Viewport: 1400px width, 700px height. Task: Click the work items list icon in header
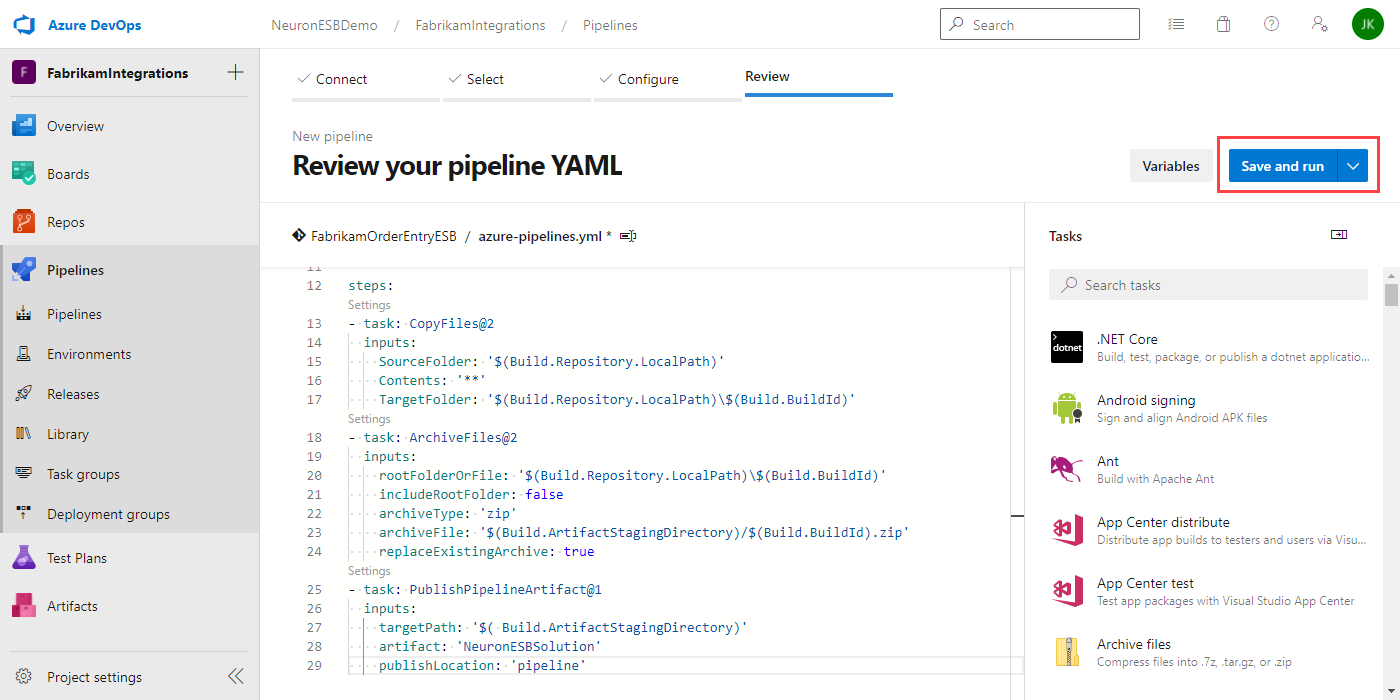pyautogui.click(x=1176, y=24)
